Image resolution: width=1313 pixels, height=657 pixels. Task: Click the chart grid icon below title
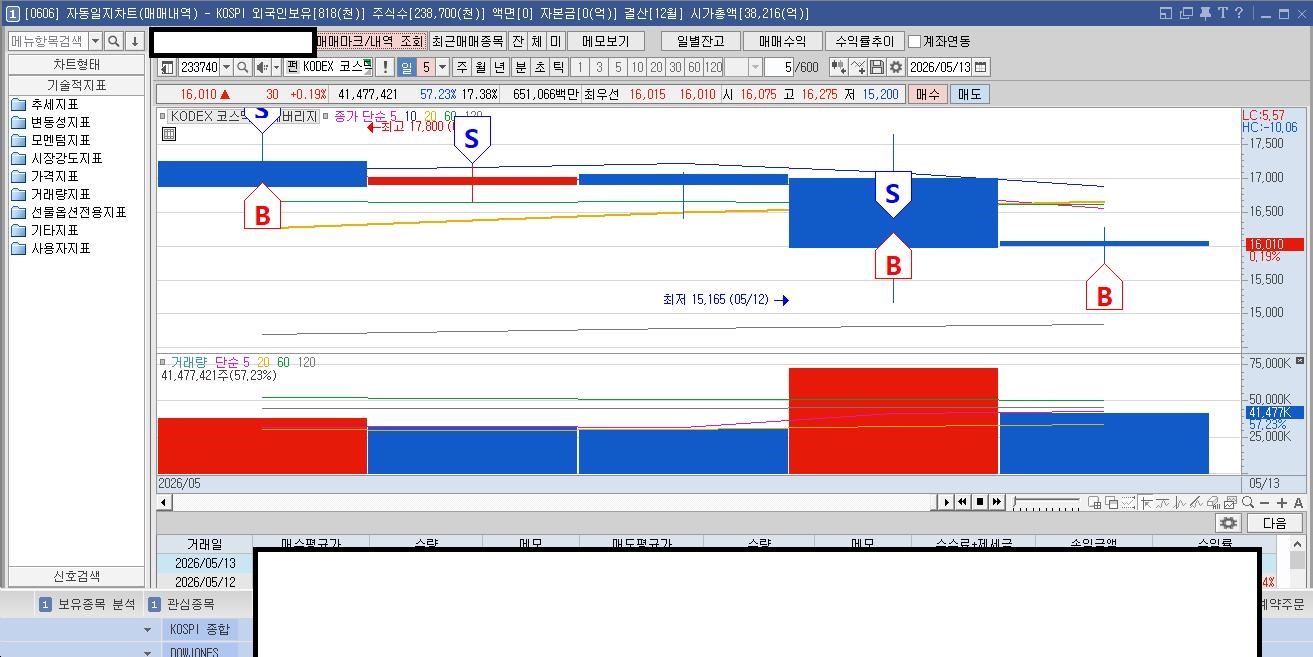click(168, 134)
